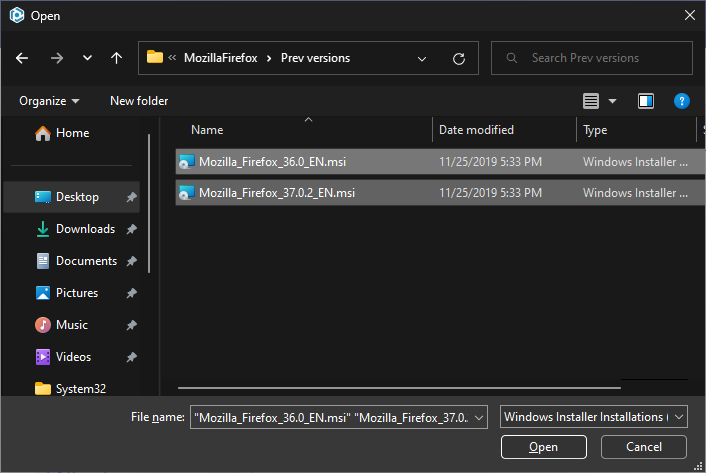Click the Open button
Screen dimensions: 706x473
(543, 447)
